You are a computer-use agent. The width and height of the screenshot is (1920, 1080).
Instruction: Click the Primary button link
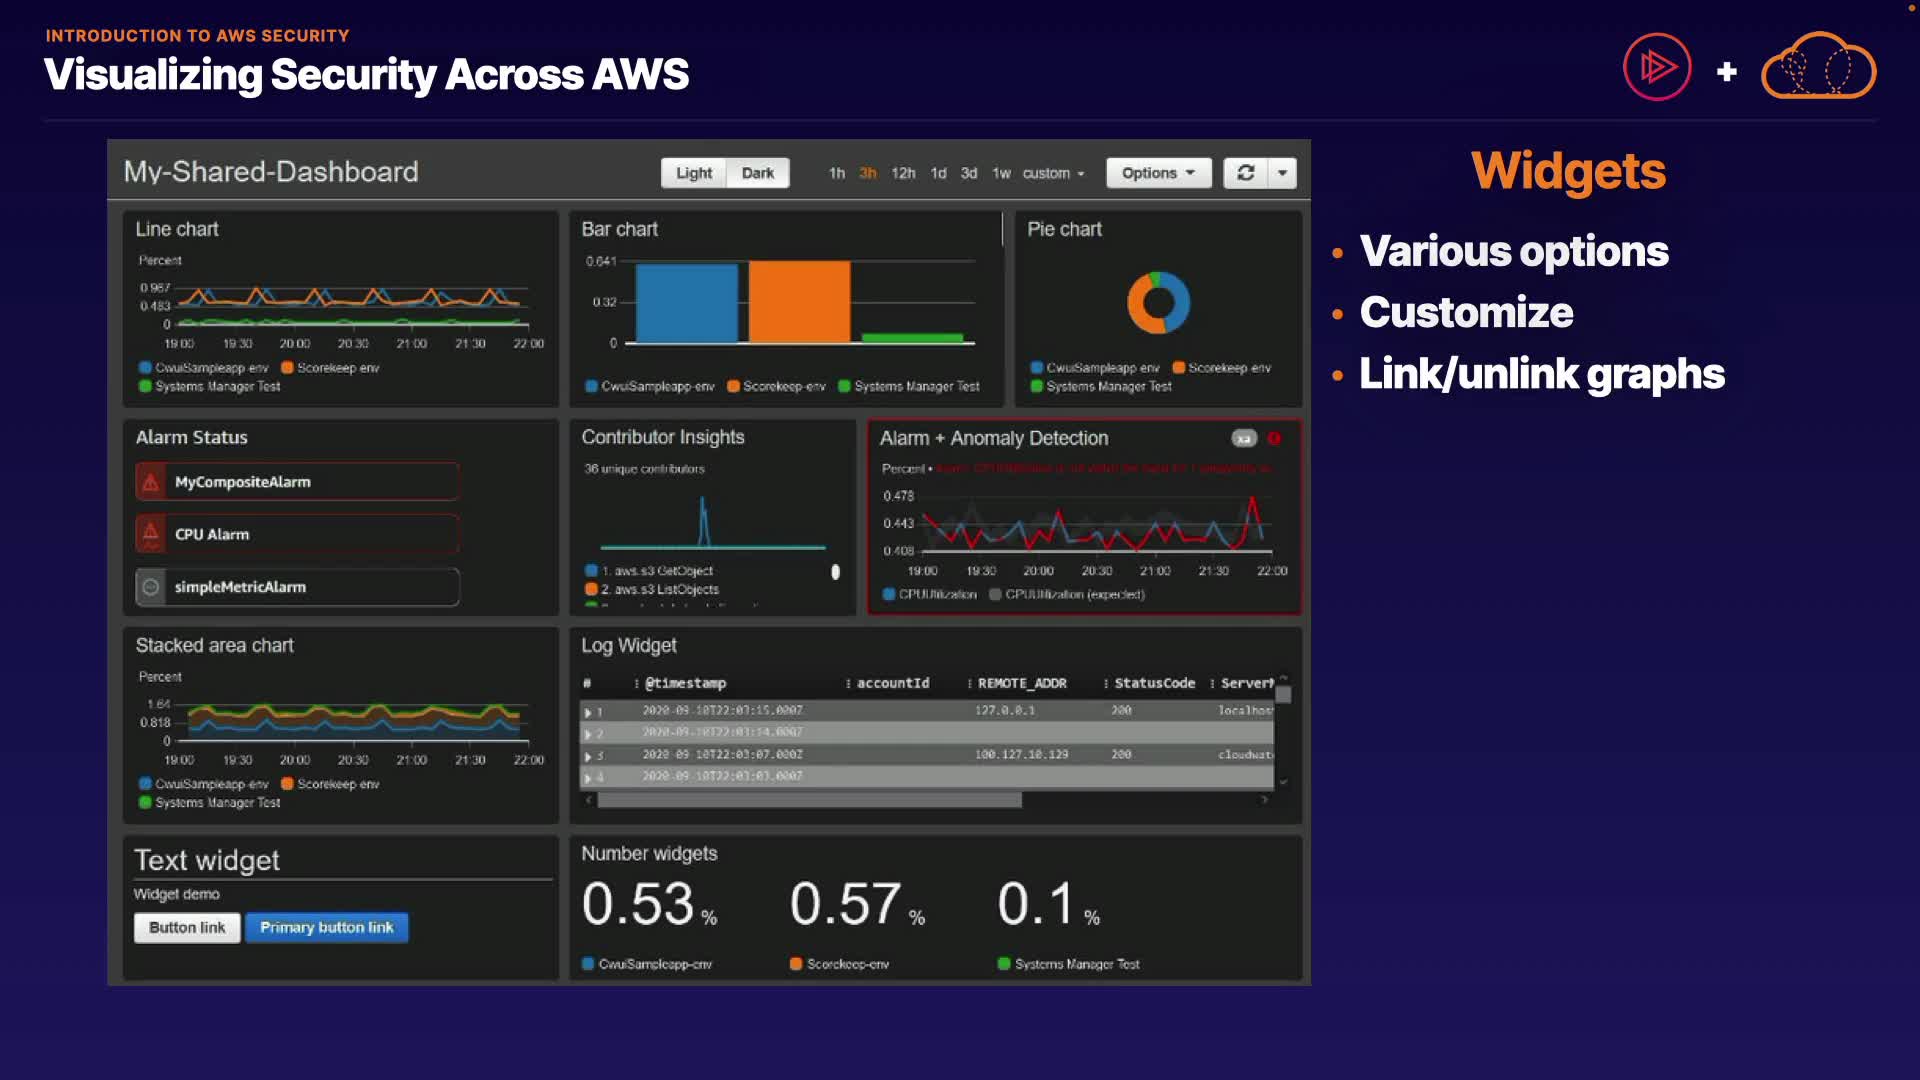pos(327,927)
